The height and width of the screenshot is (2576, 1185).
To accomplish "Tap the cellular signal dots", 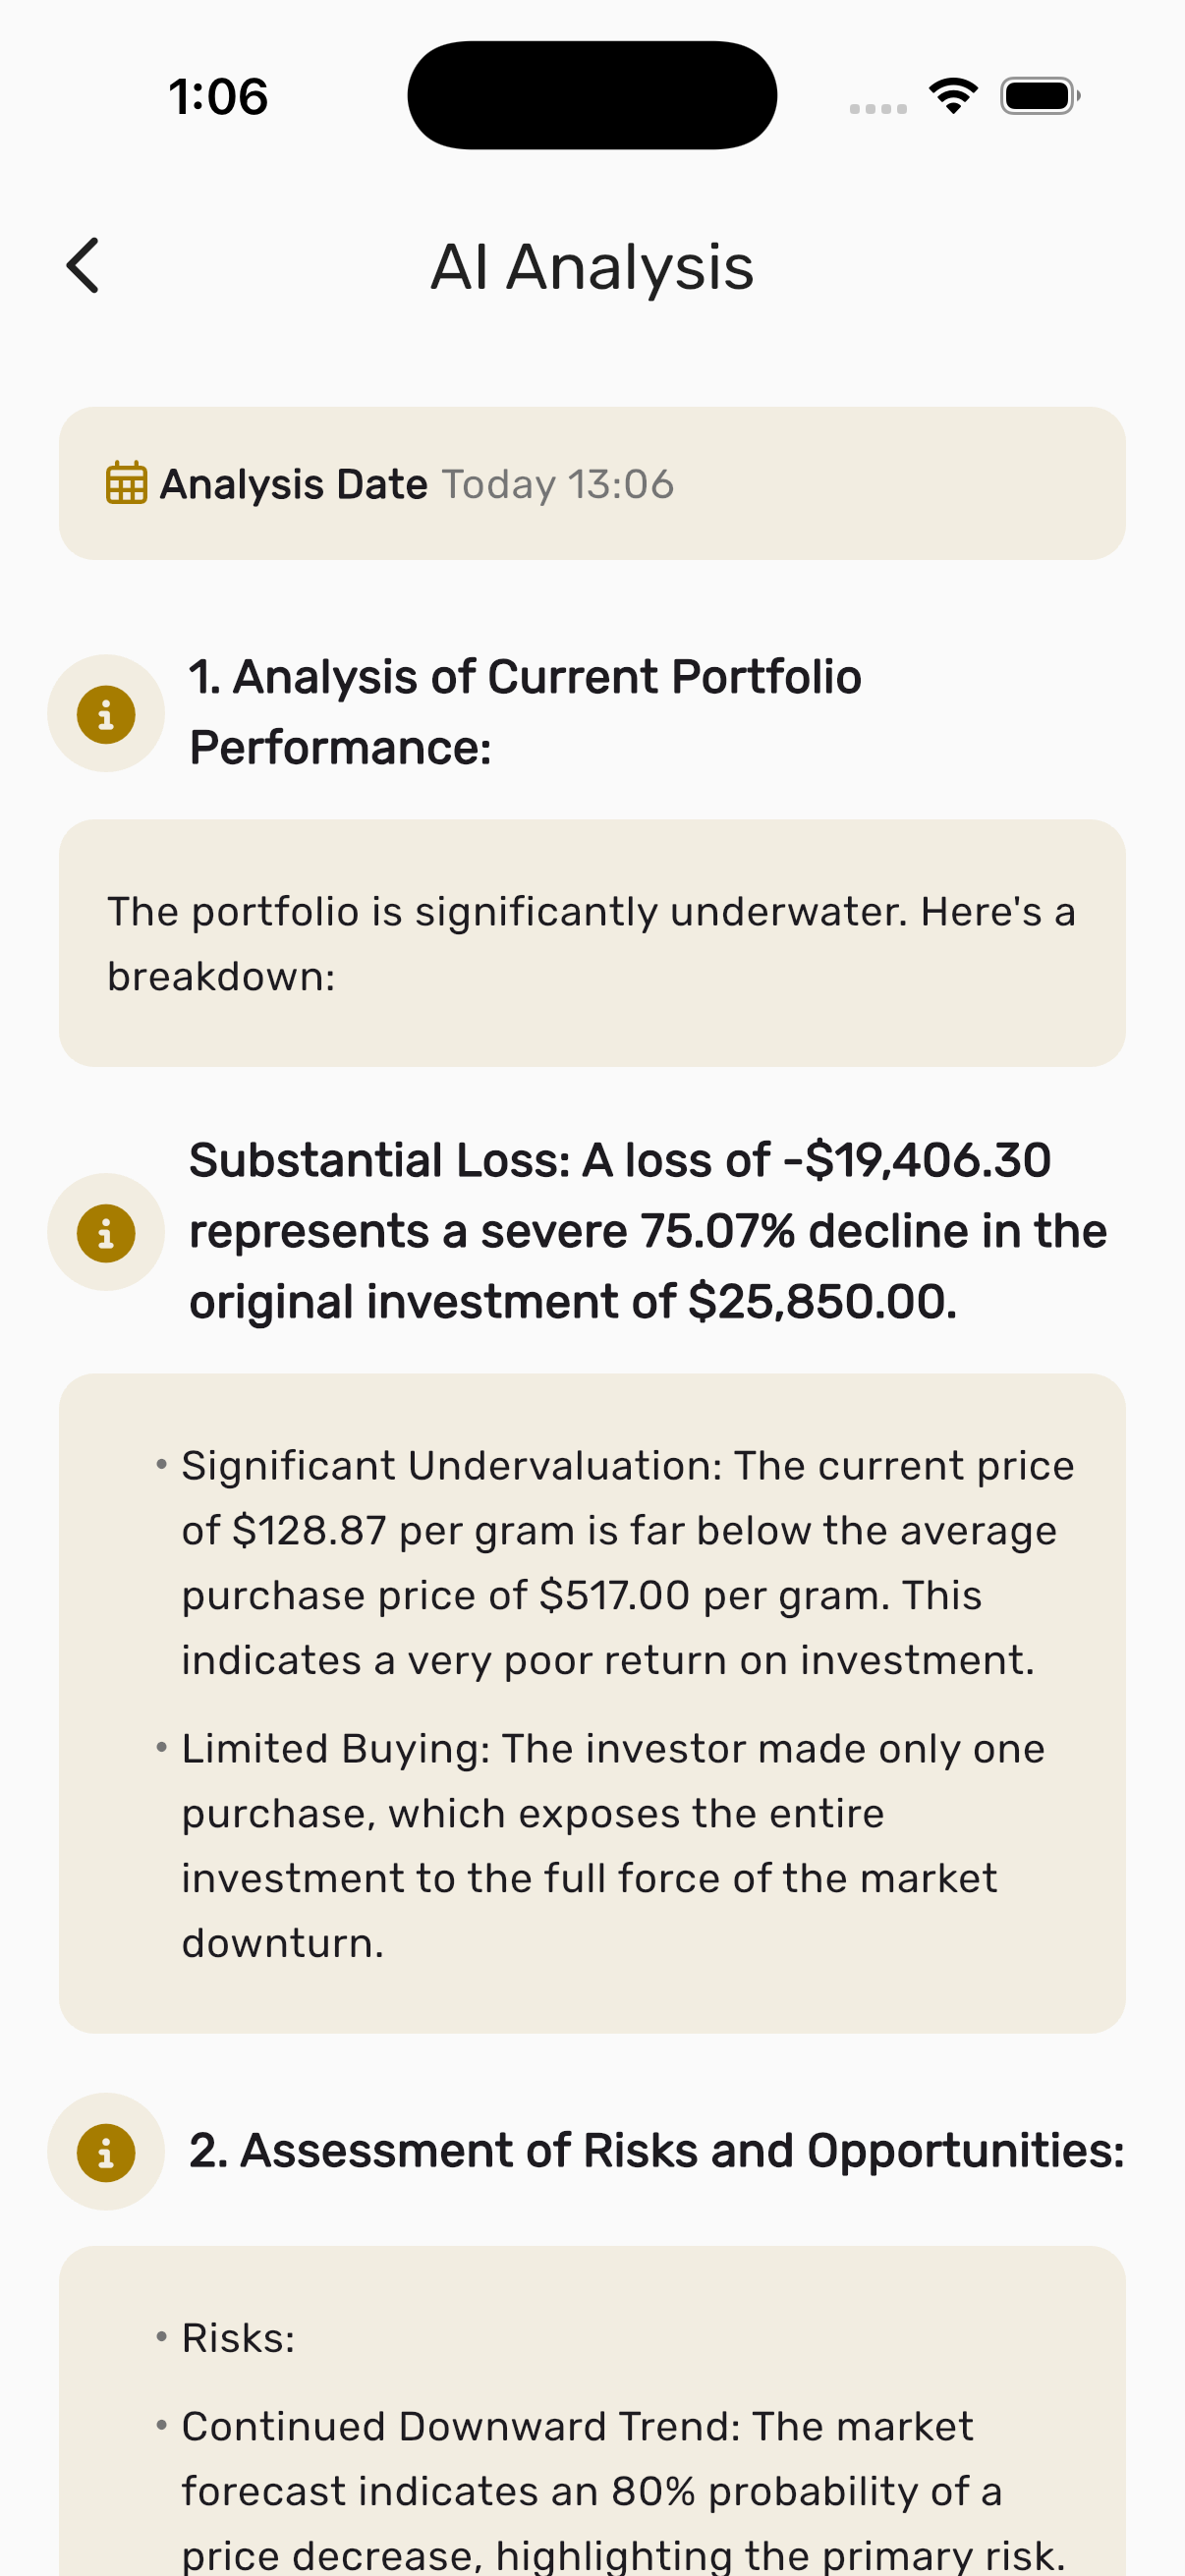I will [878, 108].
